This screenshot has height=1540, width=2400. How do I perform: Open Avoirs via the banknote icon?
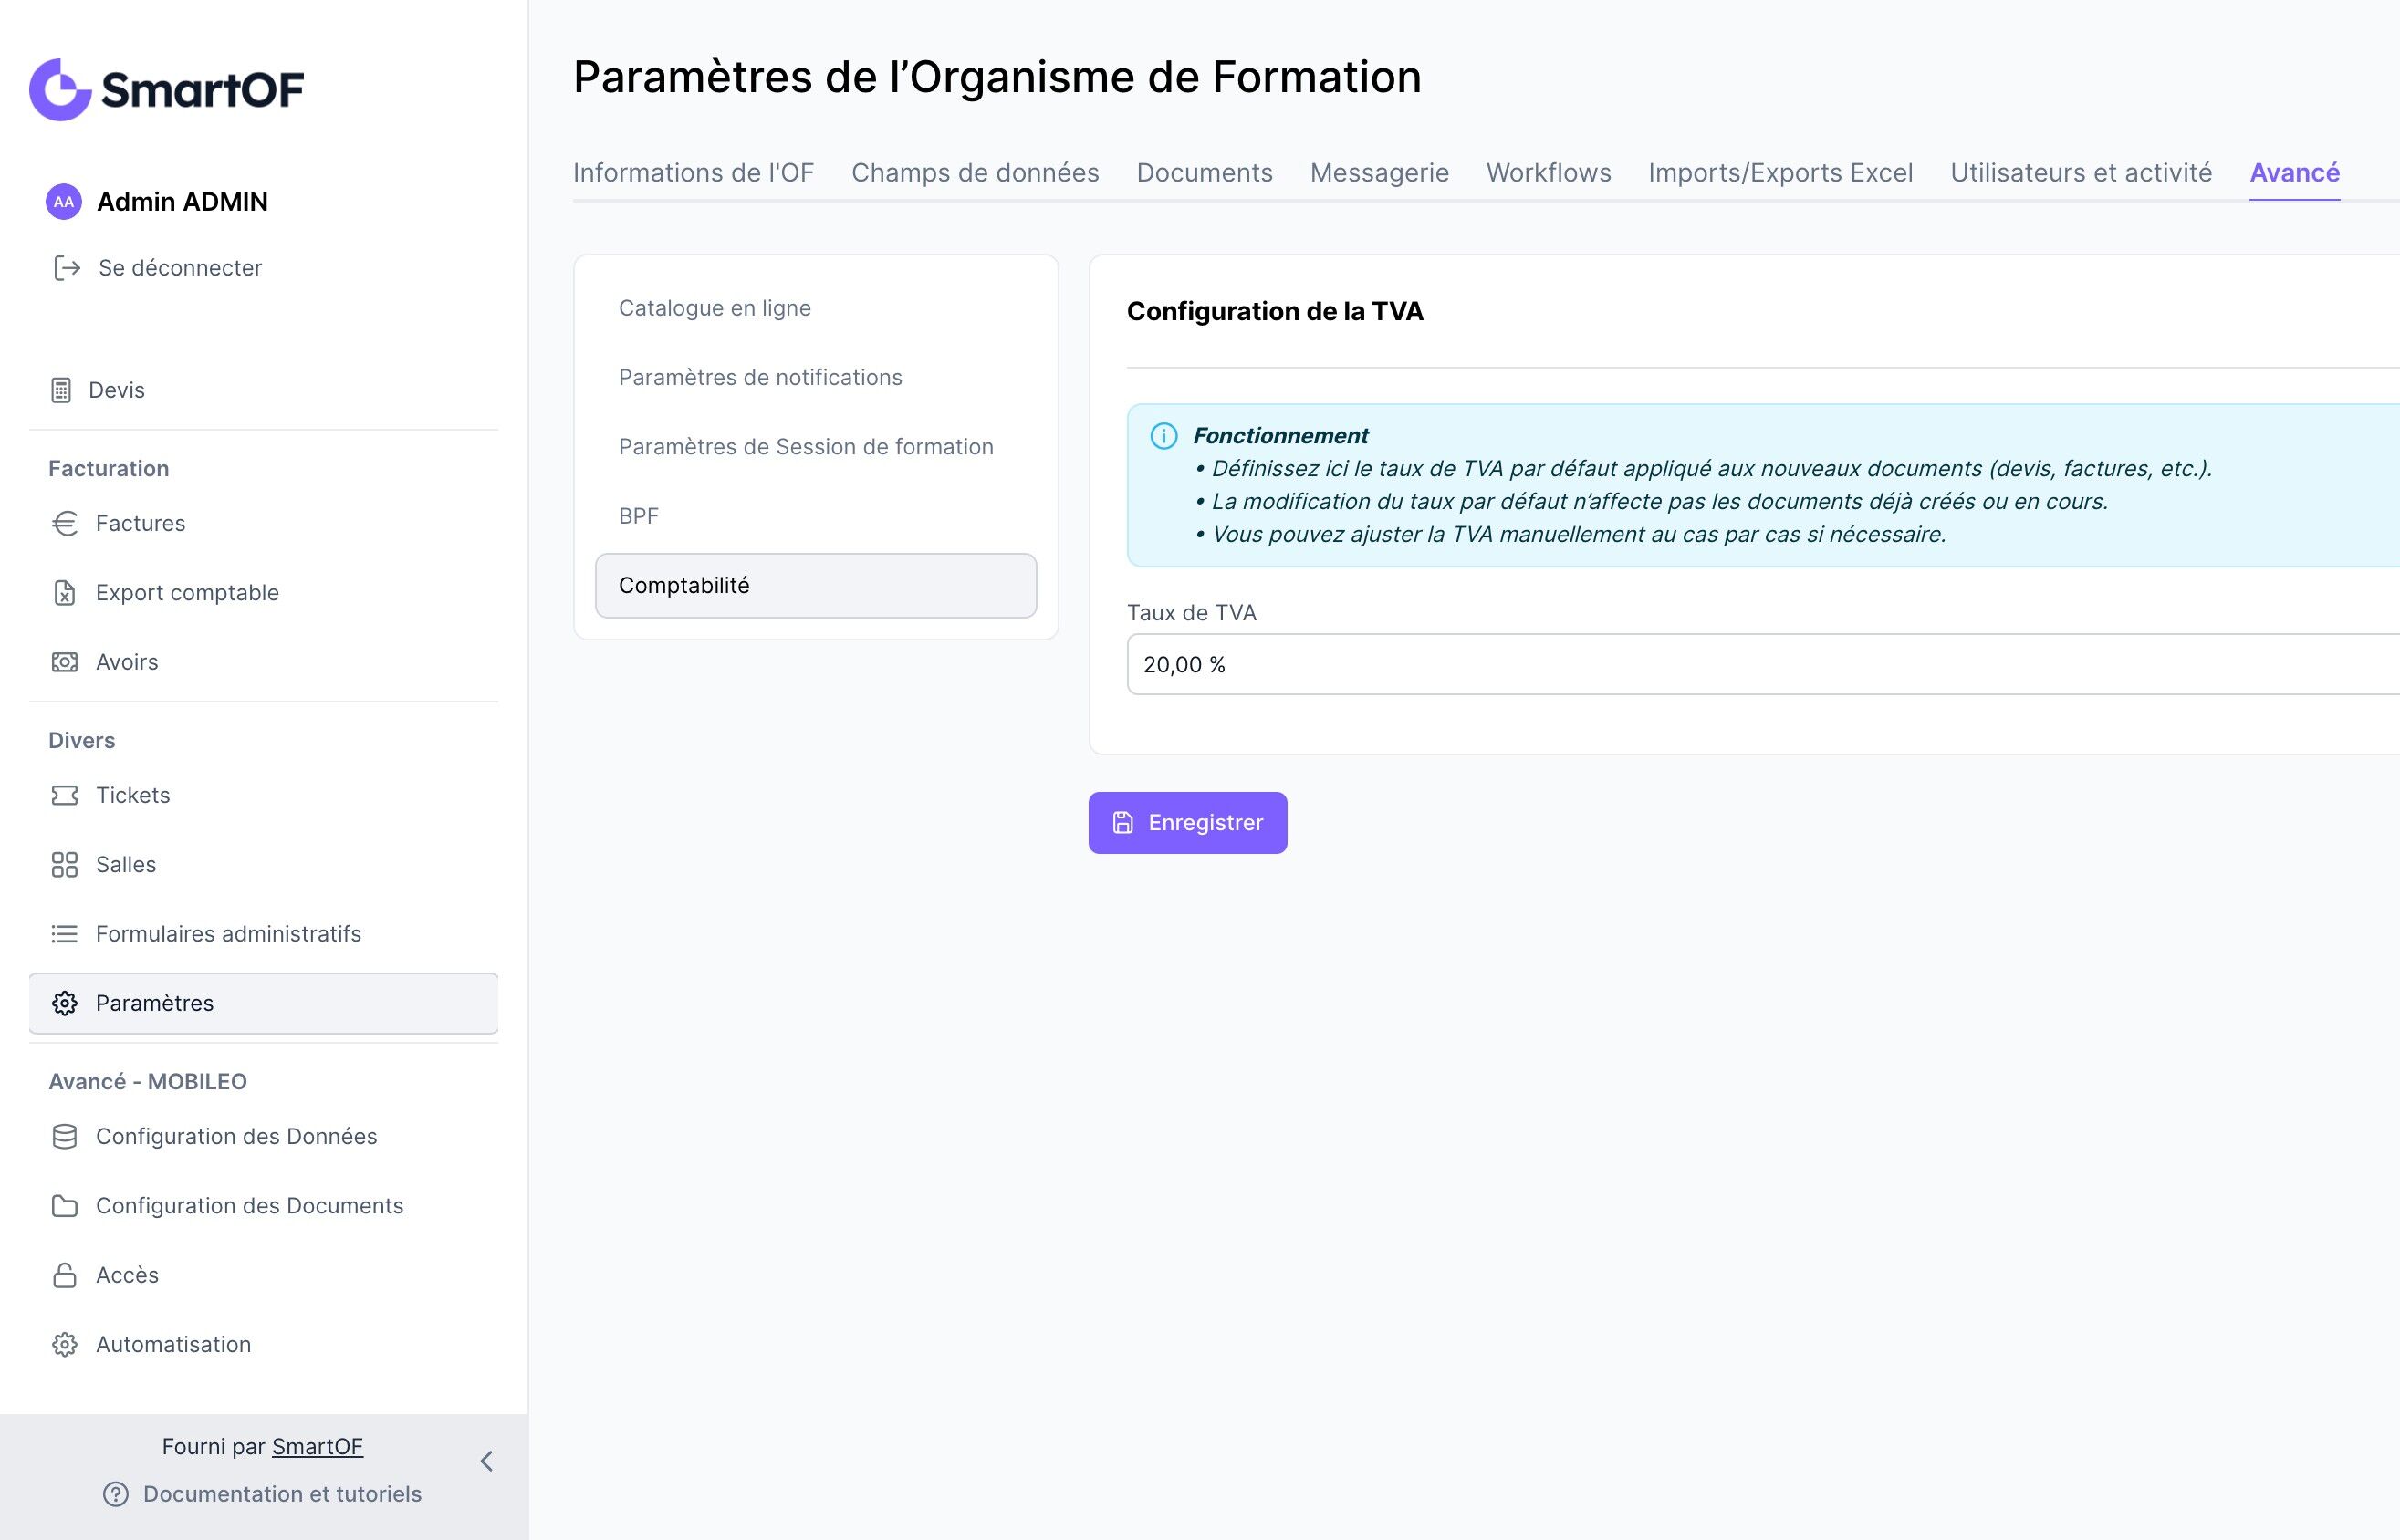point(65,662)
